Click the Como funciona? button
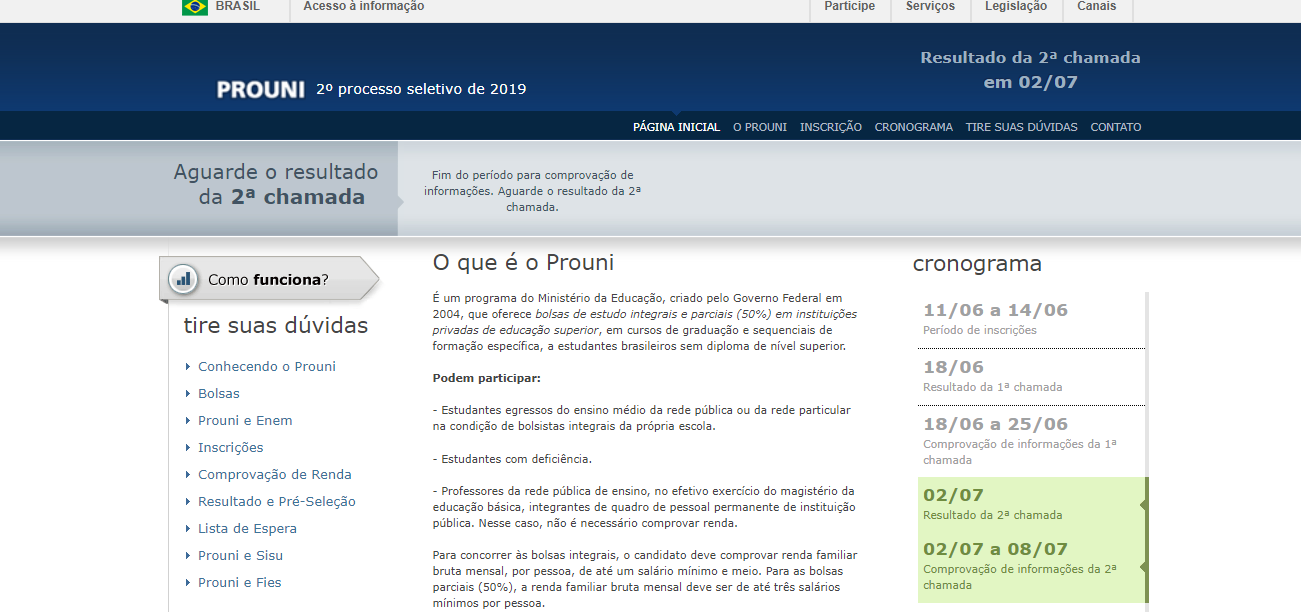The width and height of the screenshot is (1301, 612). point(269,279)
